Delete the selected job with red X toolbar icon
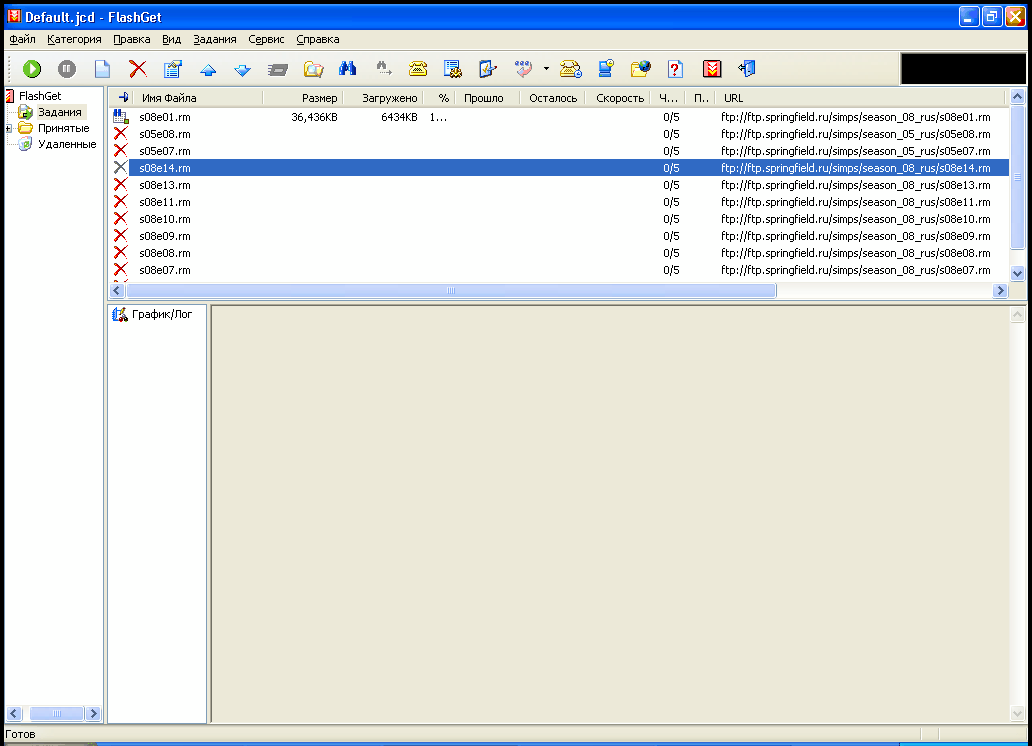Screen dimensions: 1032x746 [138, 68]
